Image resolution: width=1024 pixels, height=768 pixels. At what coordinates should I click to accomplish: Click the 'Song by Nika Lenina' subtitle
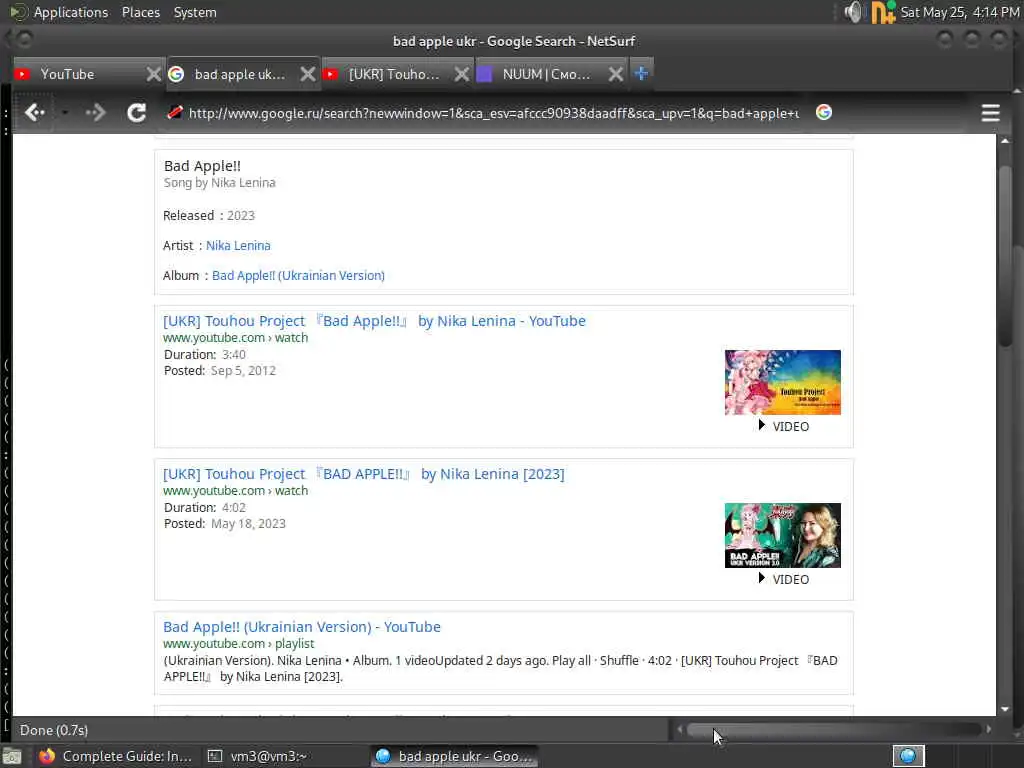point(219,183)
